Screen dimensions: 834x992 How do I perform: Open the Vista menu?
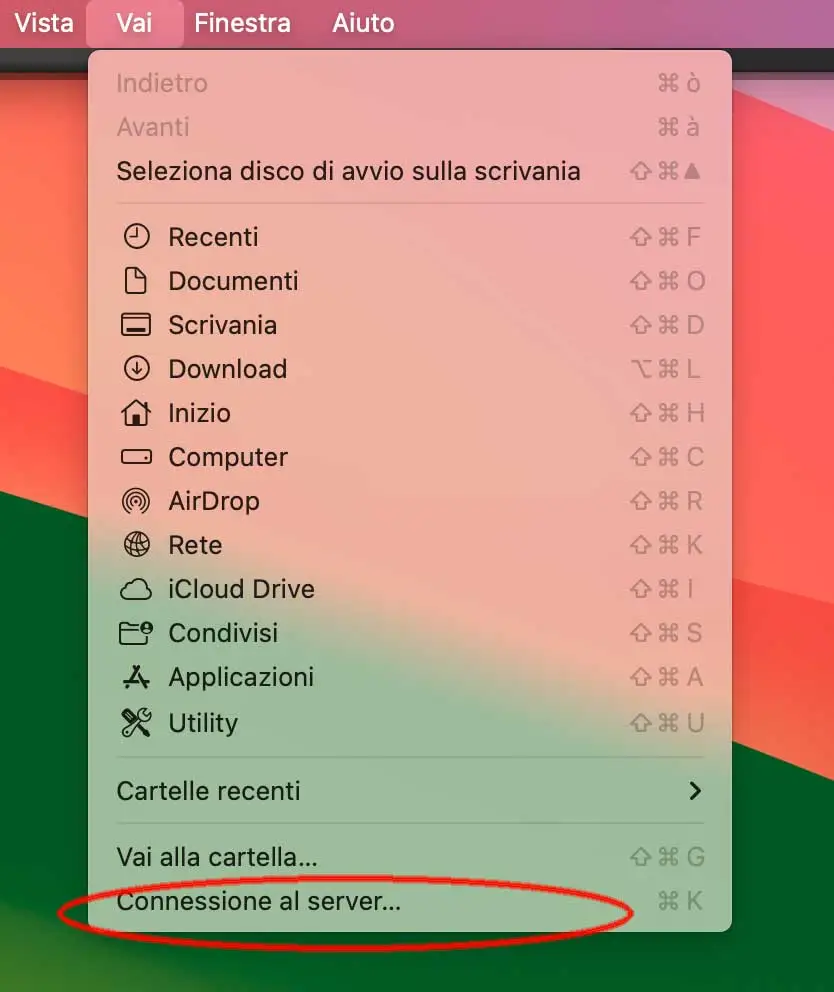[x=44, y=23]
